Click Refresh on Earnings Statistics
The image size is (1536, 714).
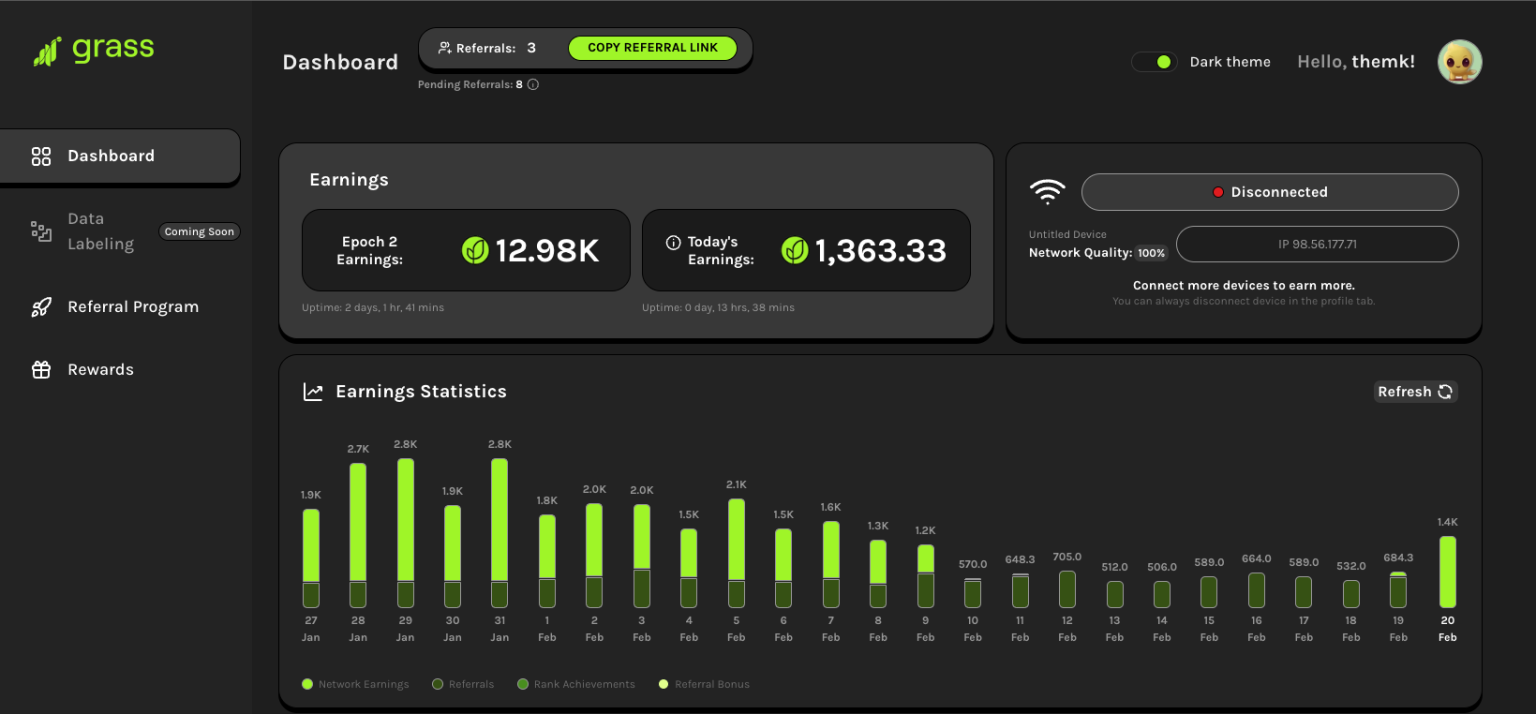[x=1415, y=391]
